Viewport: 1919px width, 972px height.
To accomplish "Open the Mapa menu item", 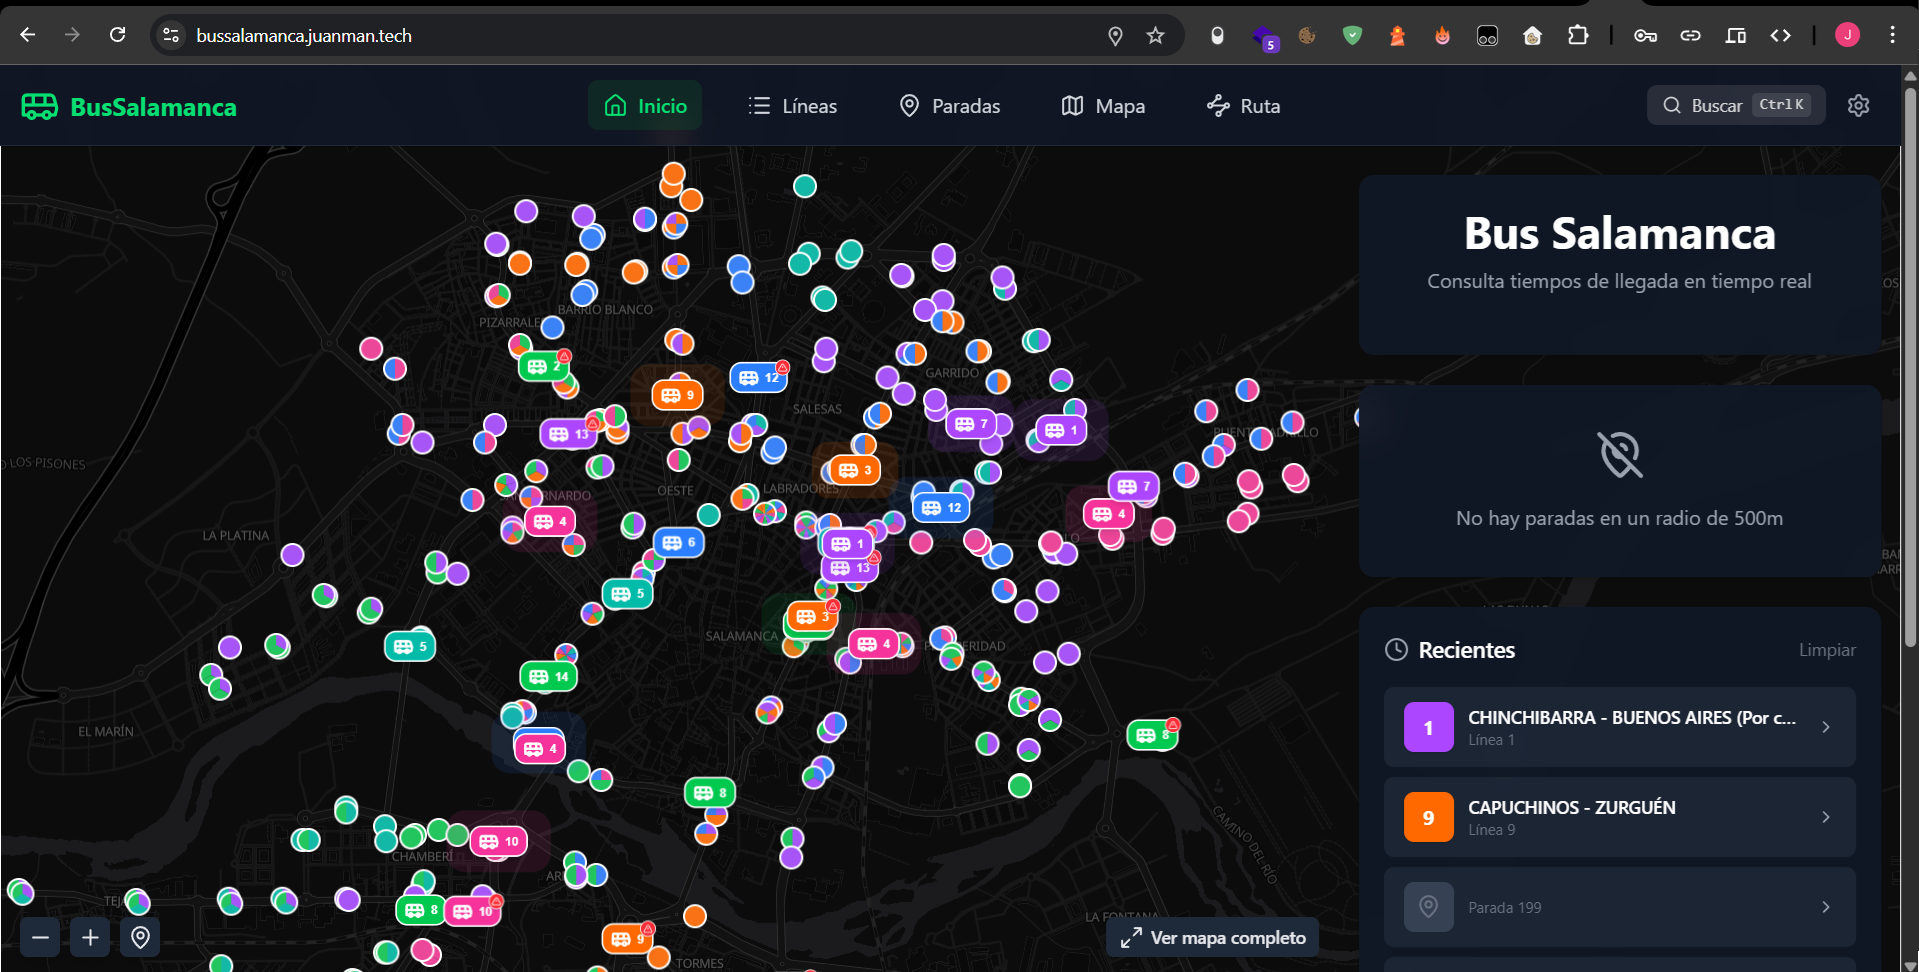I will pyautogui.click(x=1103, y=105).
